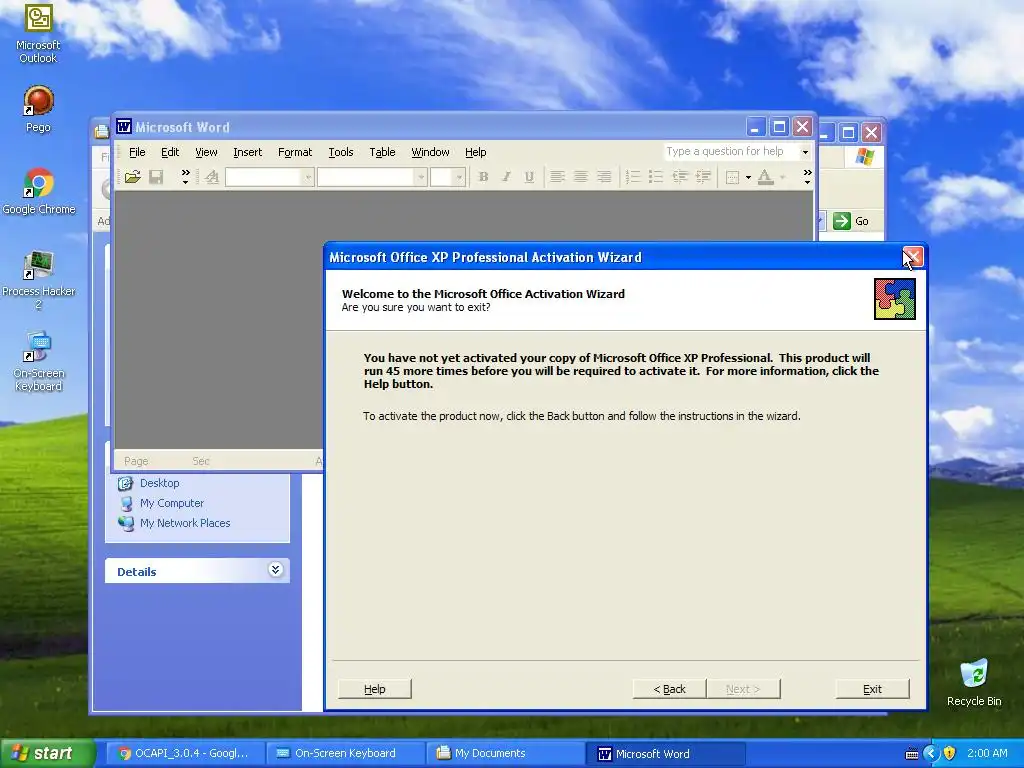This screenshot has width=1024, height=768.
Task: Open the Border style dropdown arrow
Action: (x=748, y=177)
